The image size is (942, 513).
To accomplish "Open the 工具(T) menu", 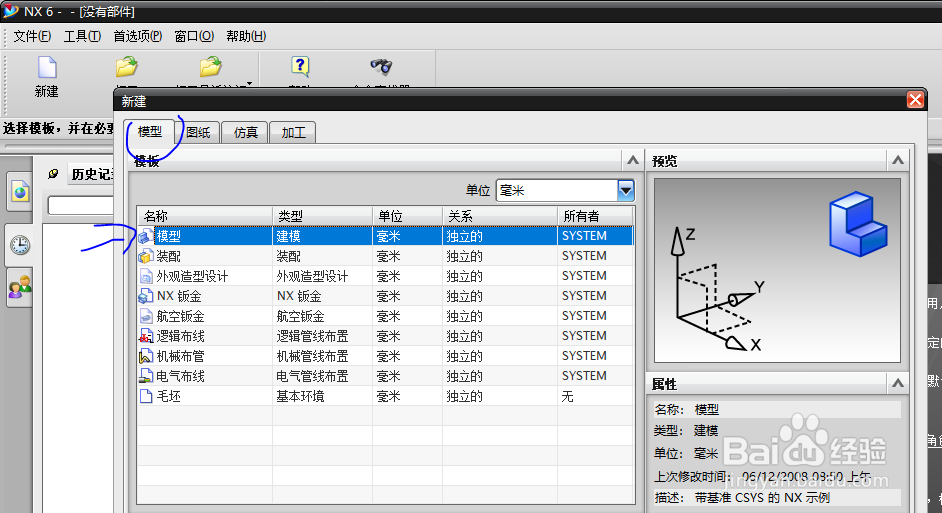I will point(82,36).
